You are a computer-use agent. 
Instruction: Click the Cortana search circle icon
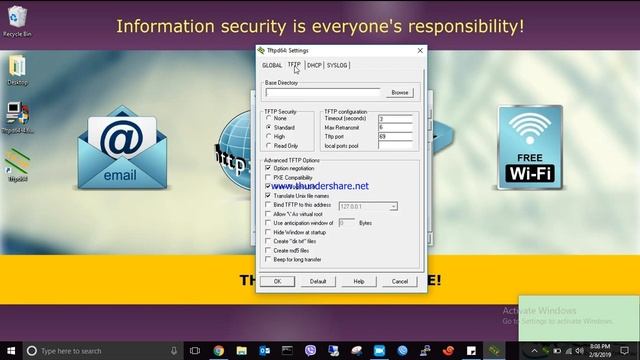[32, 351]
